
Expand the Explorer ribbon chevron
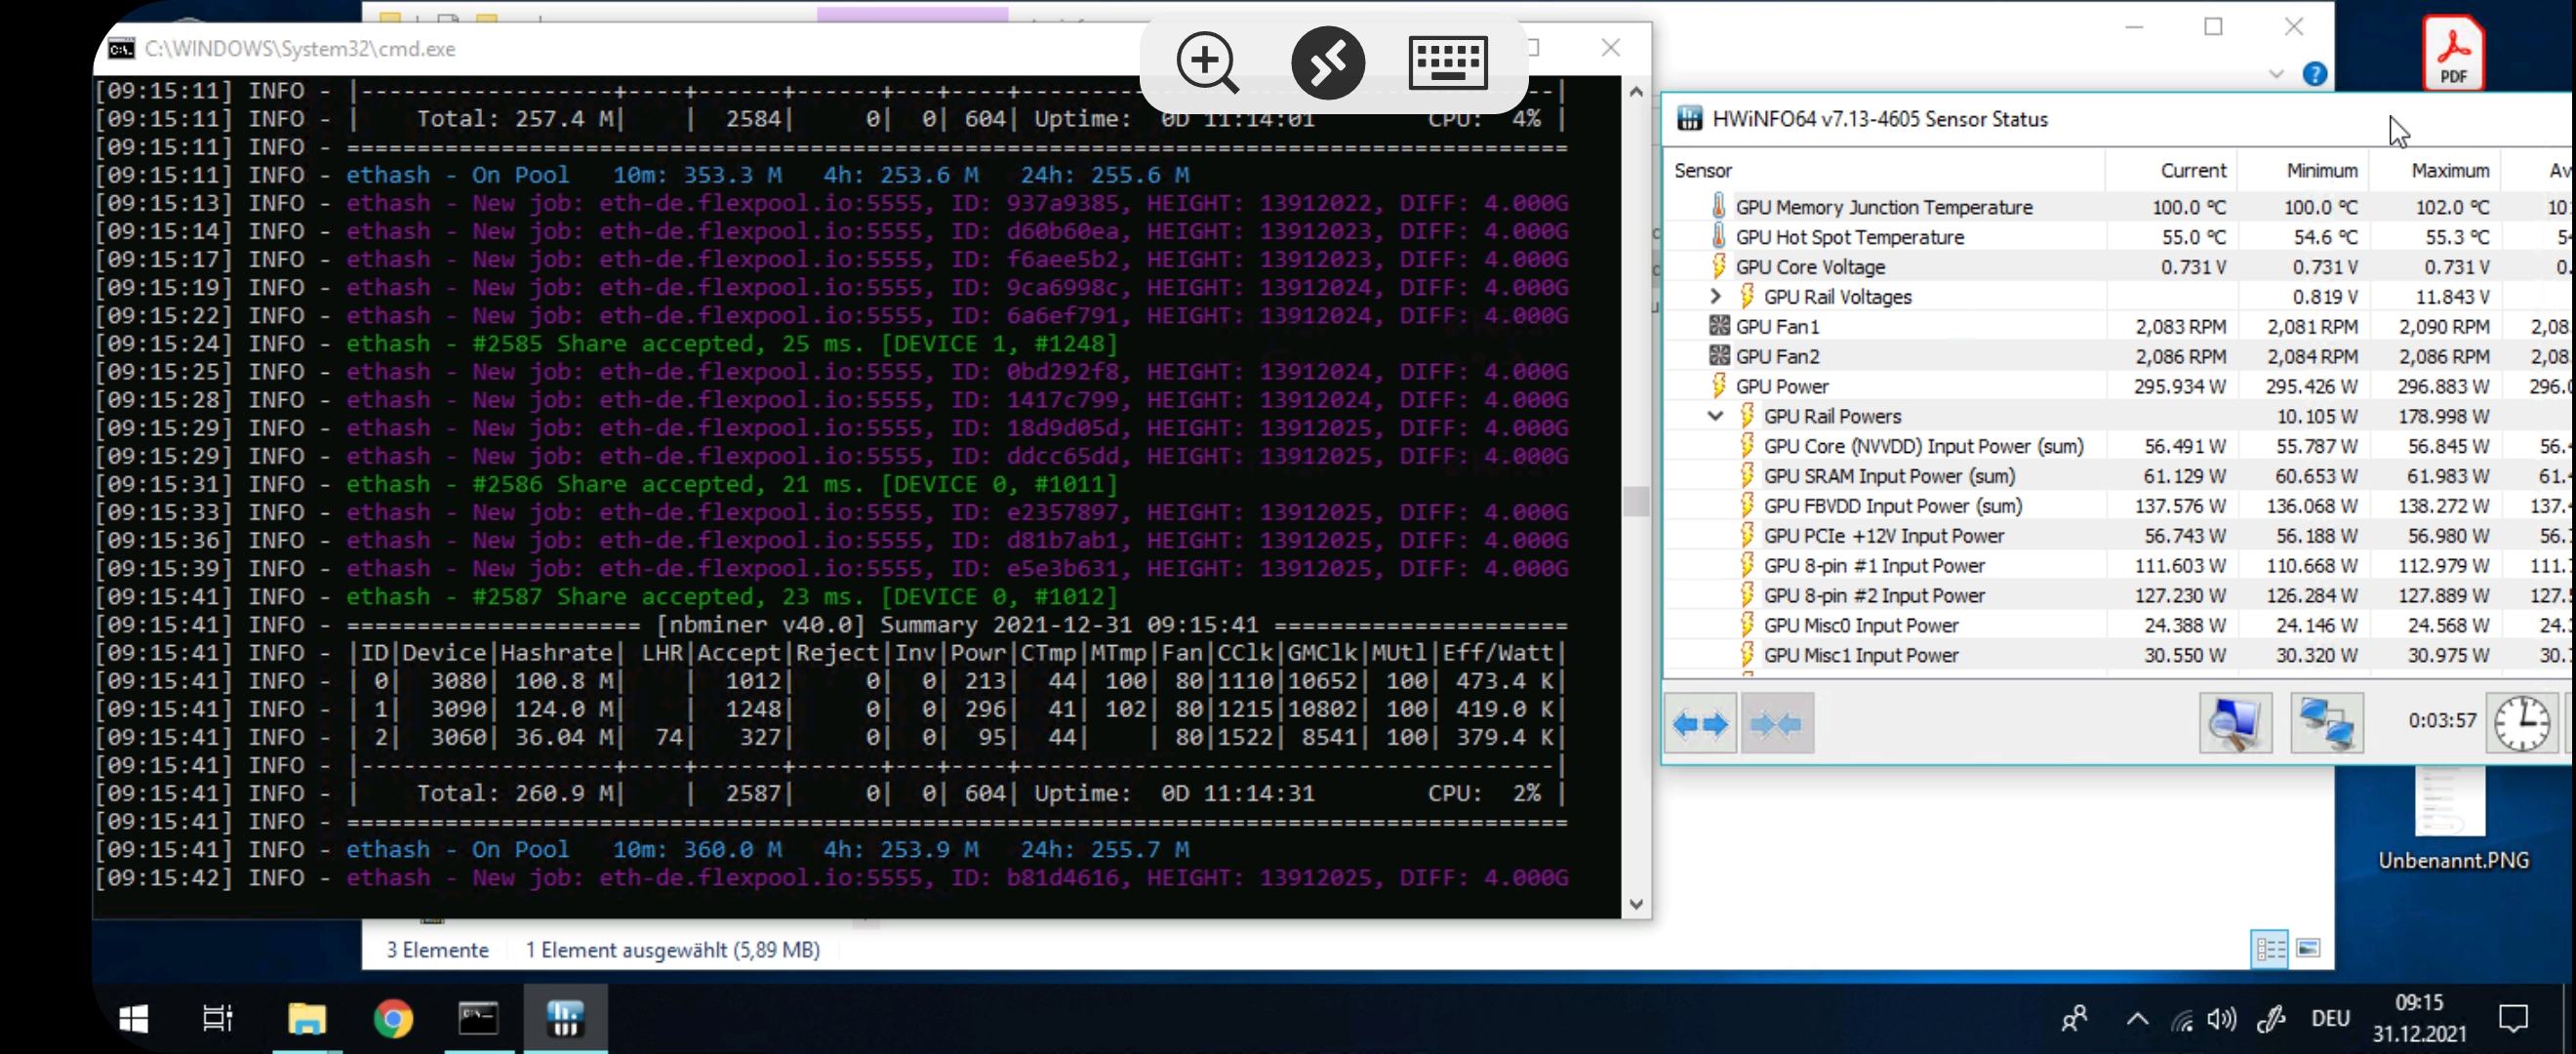click(x=2276, y=74)
